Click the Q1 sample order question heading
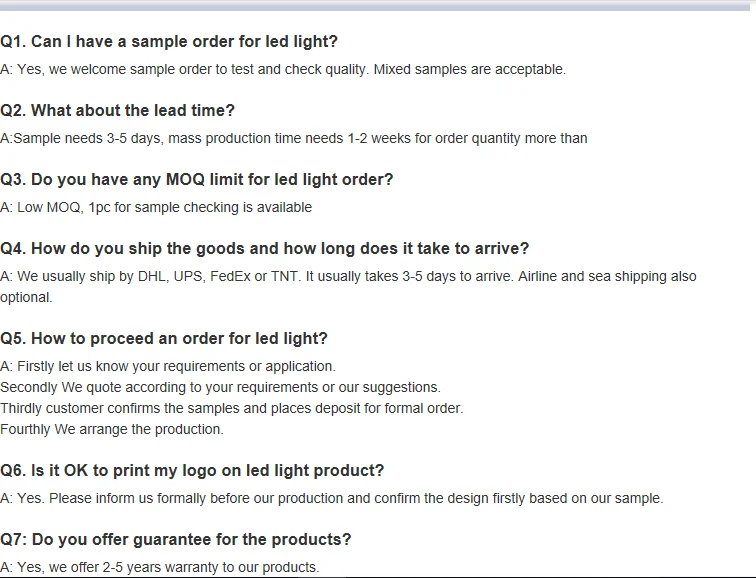 coord(169,41)
